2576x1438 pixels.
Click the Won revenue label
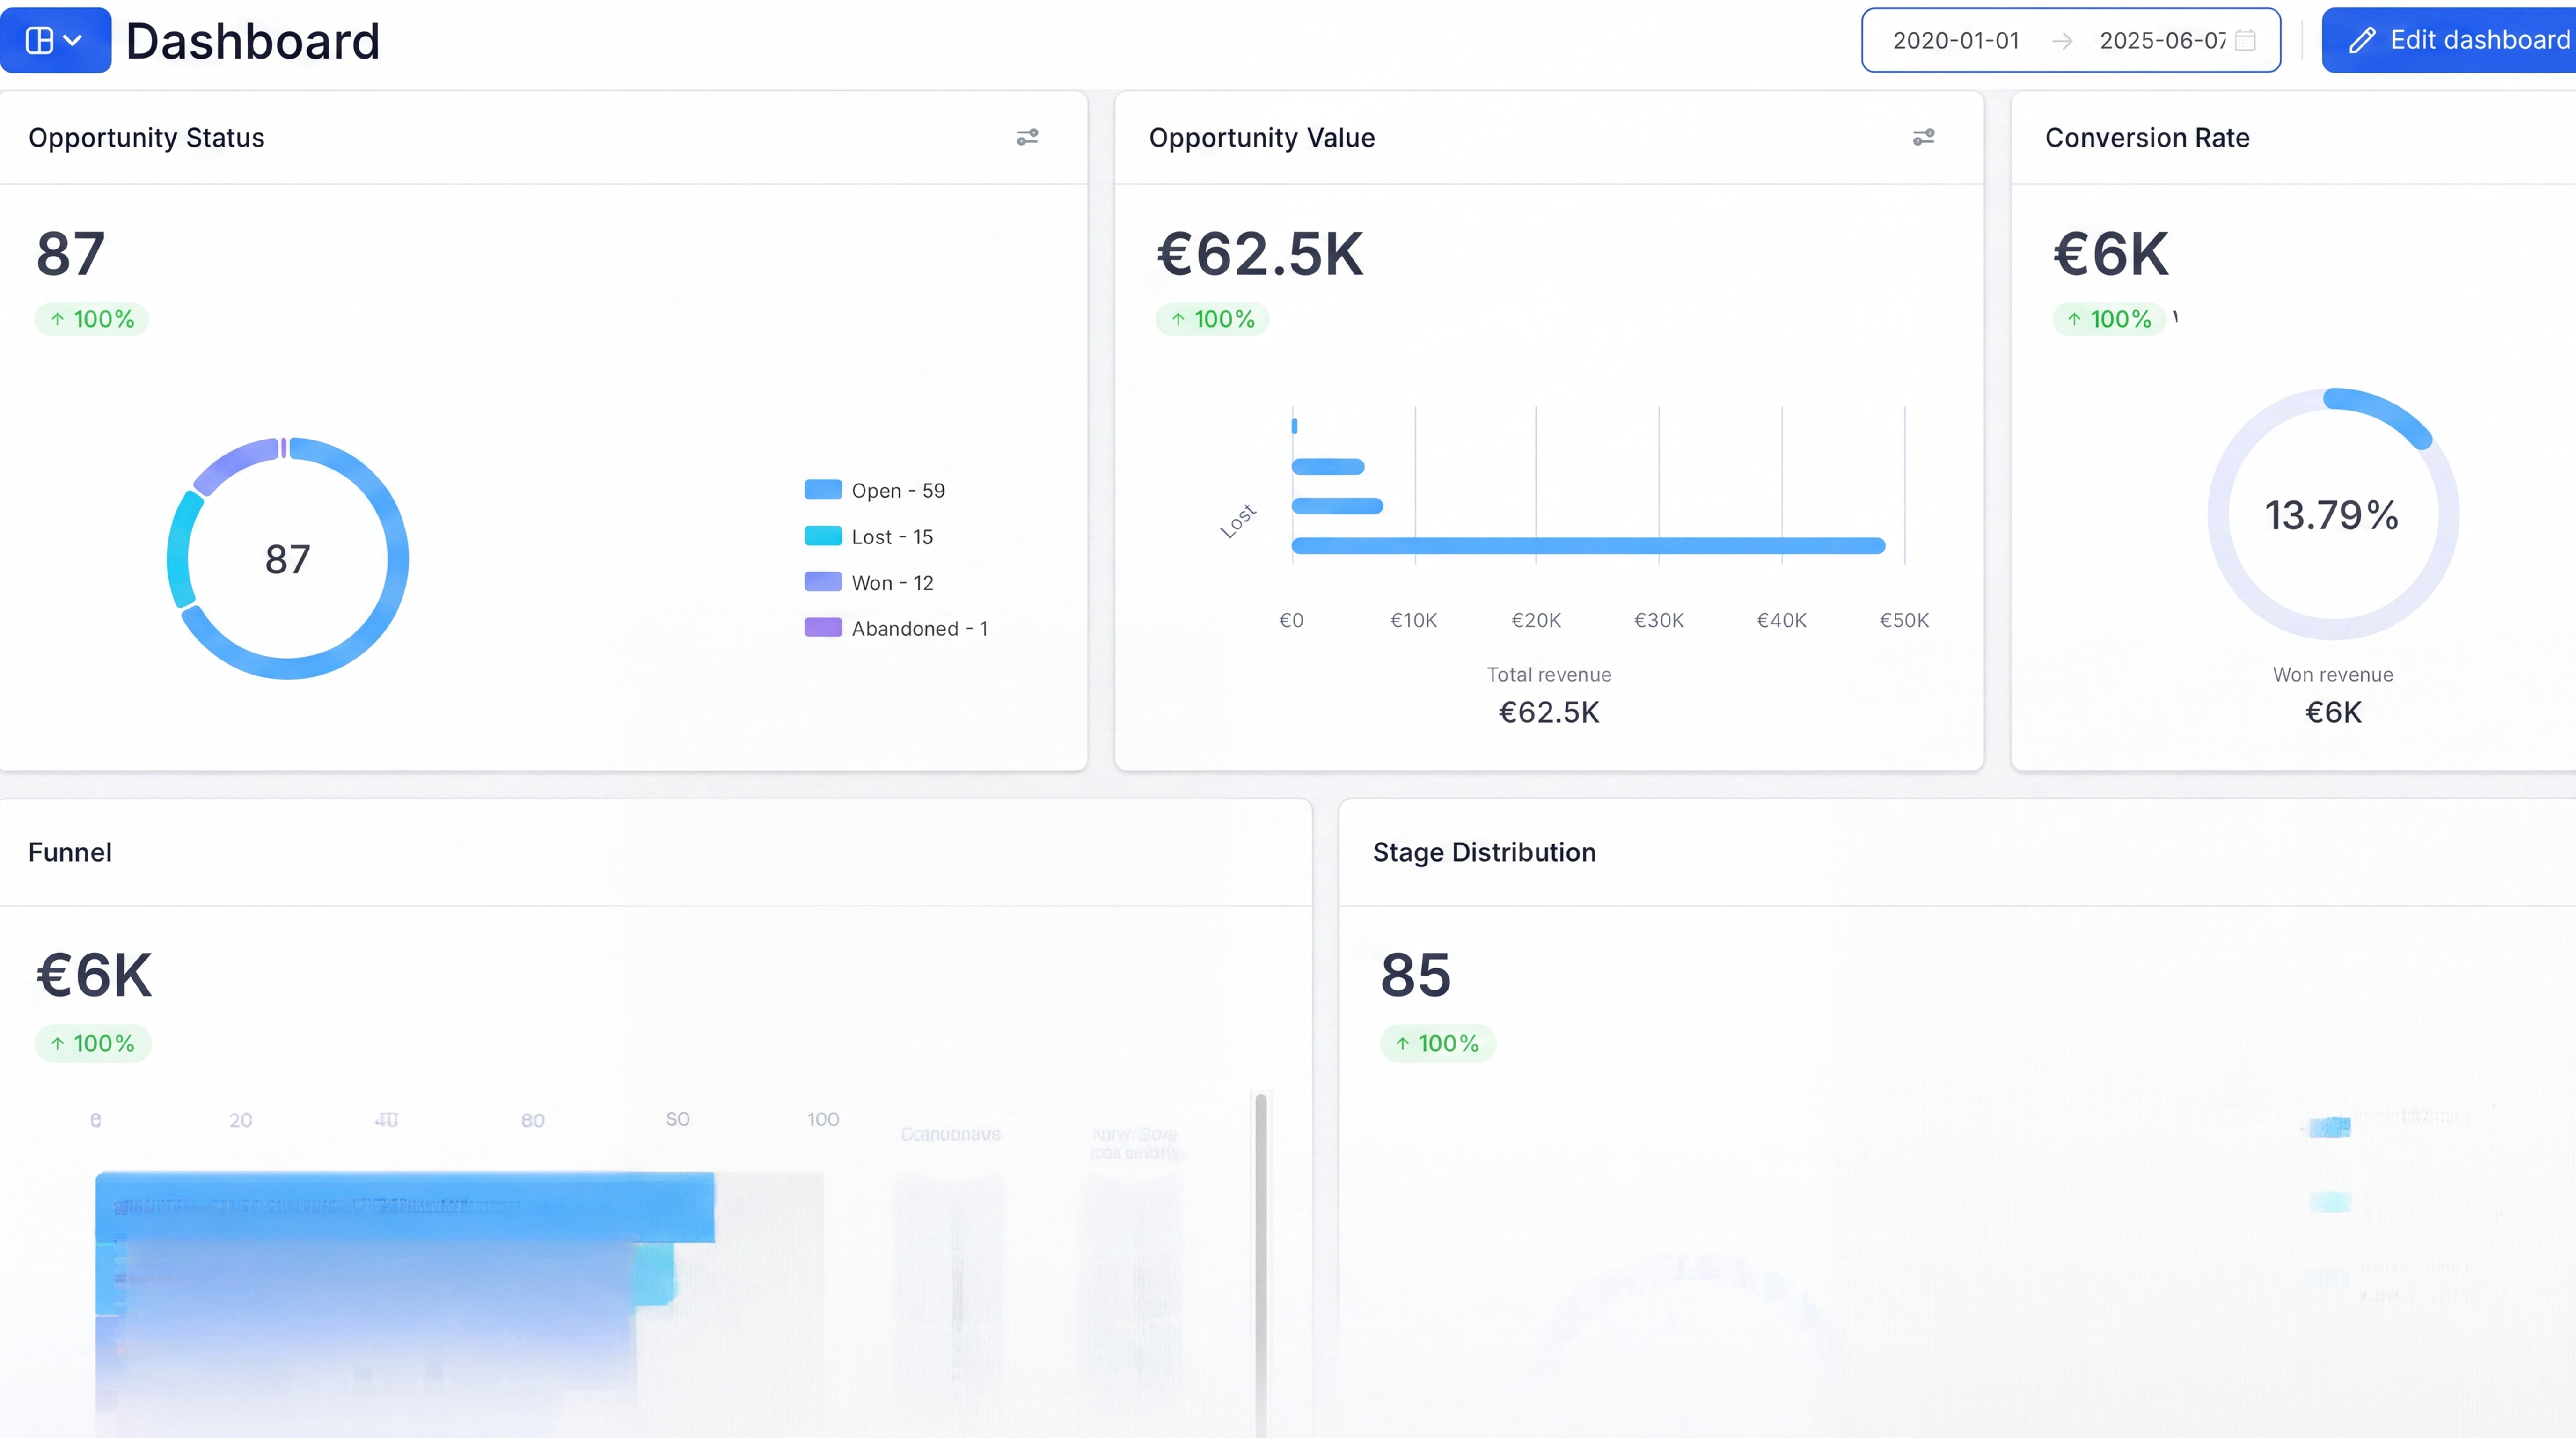2333,675
